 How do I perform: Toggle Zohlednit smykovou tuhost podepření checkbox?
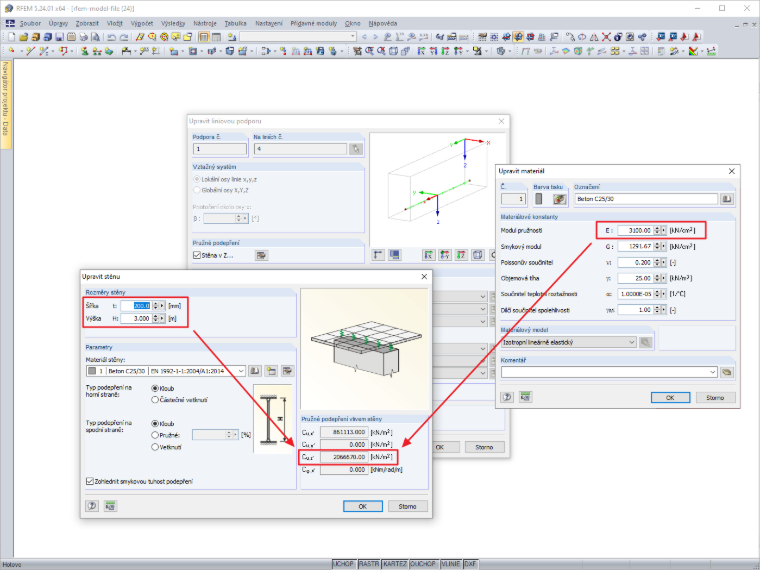(139, 481)
